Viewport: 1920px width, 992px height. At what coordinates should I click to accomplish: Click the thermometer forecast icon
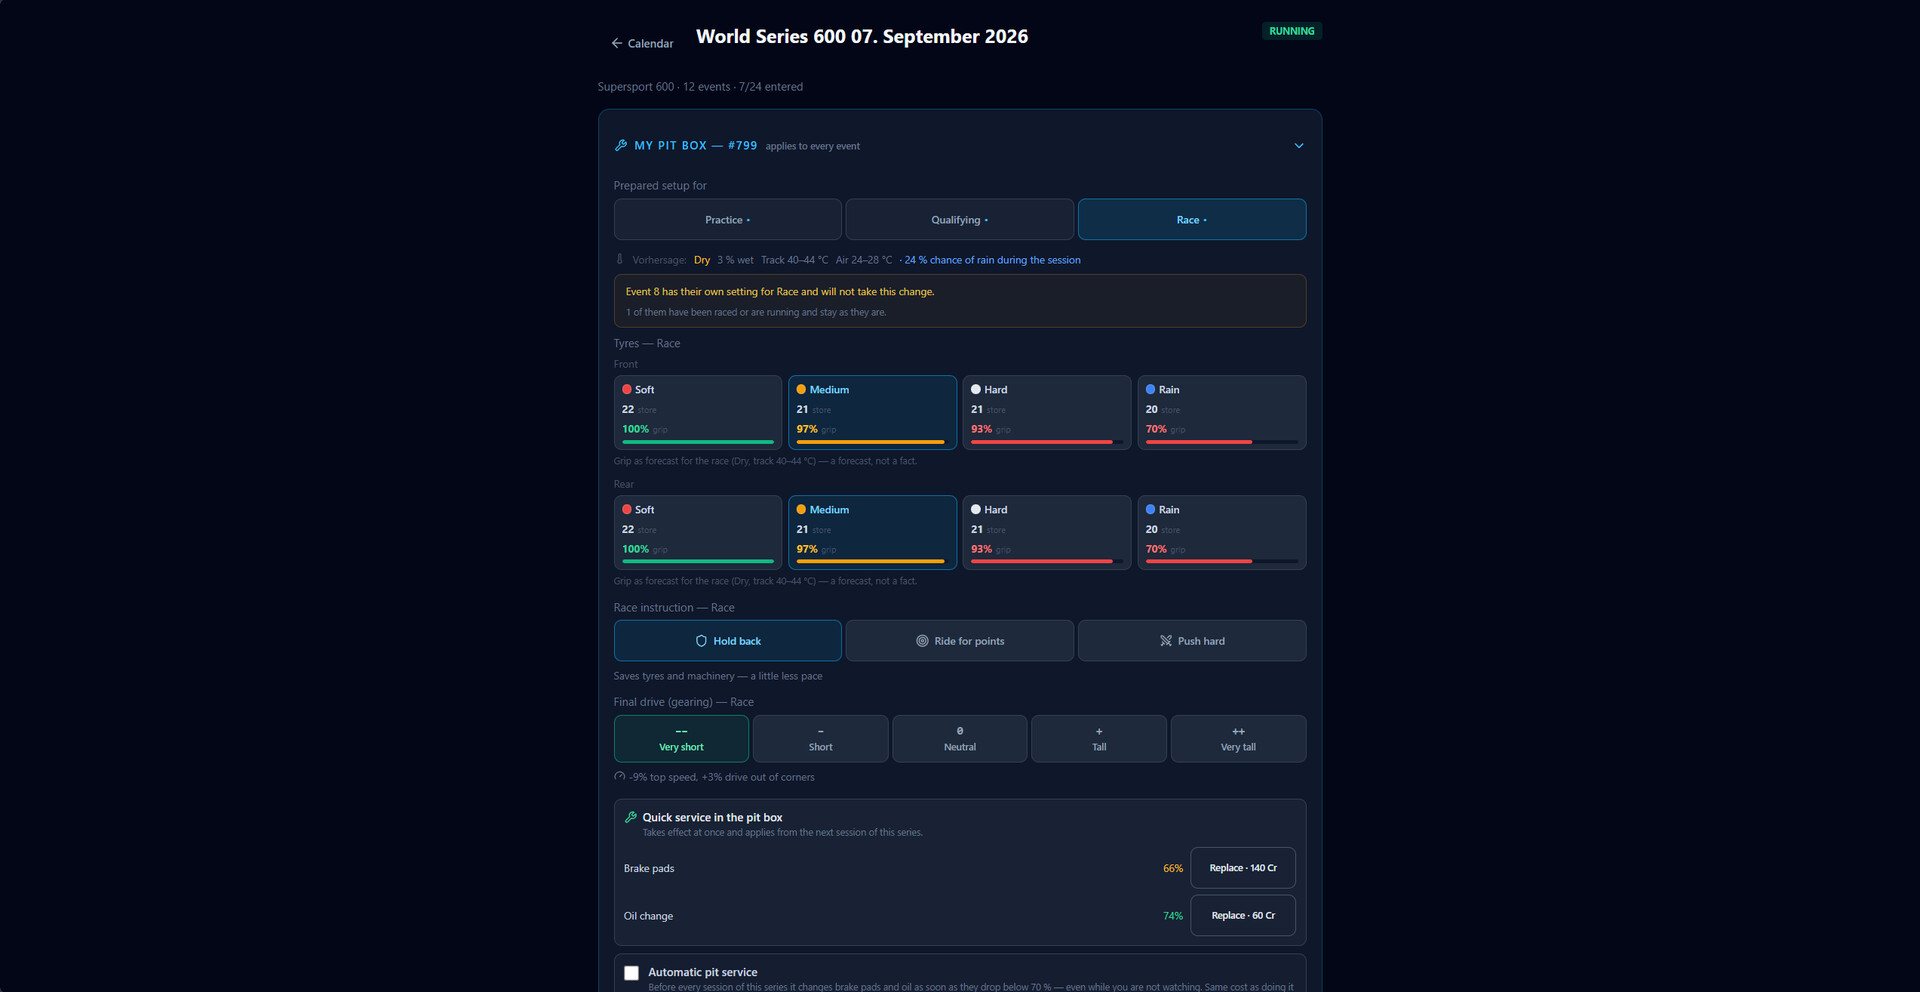[620, 260]
